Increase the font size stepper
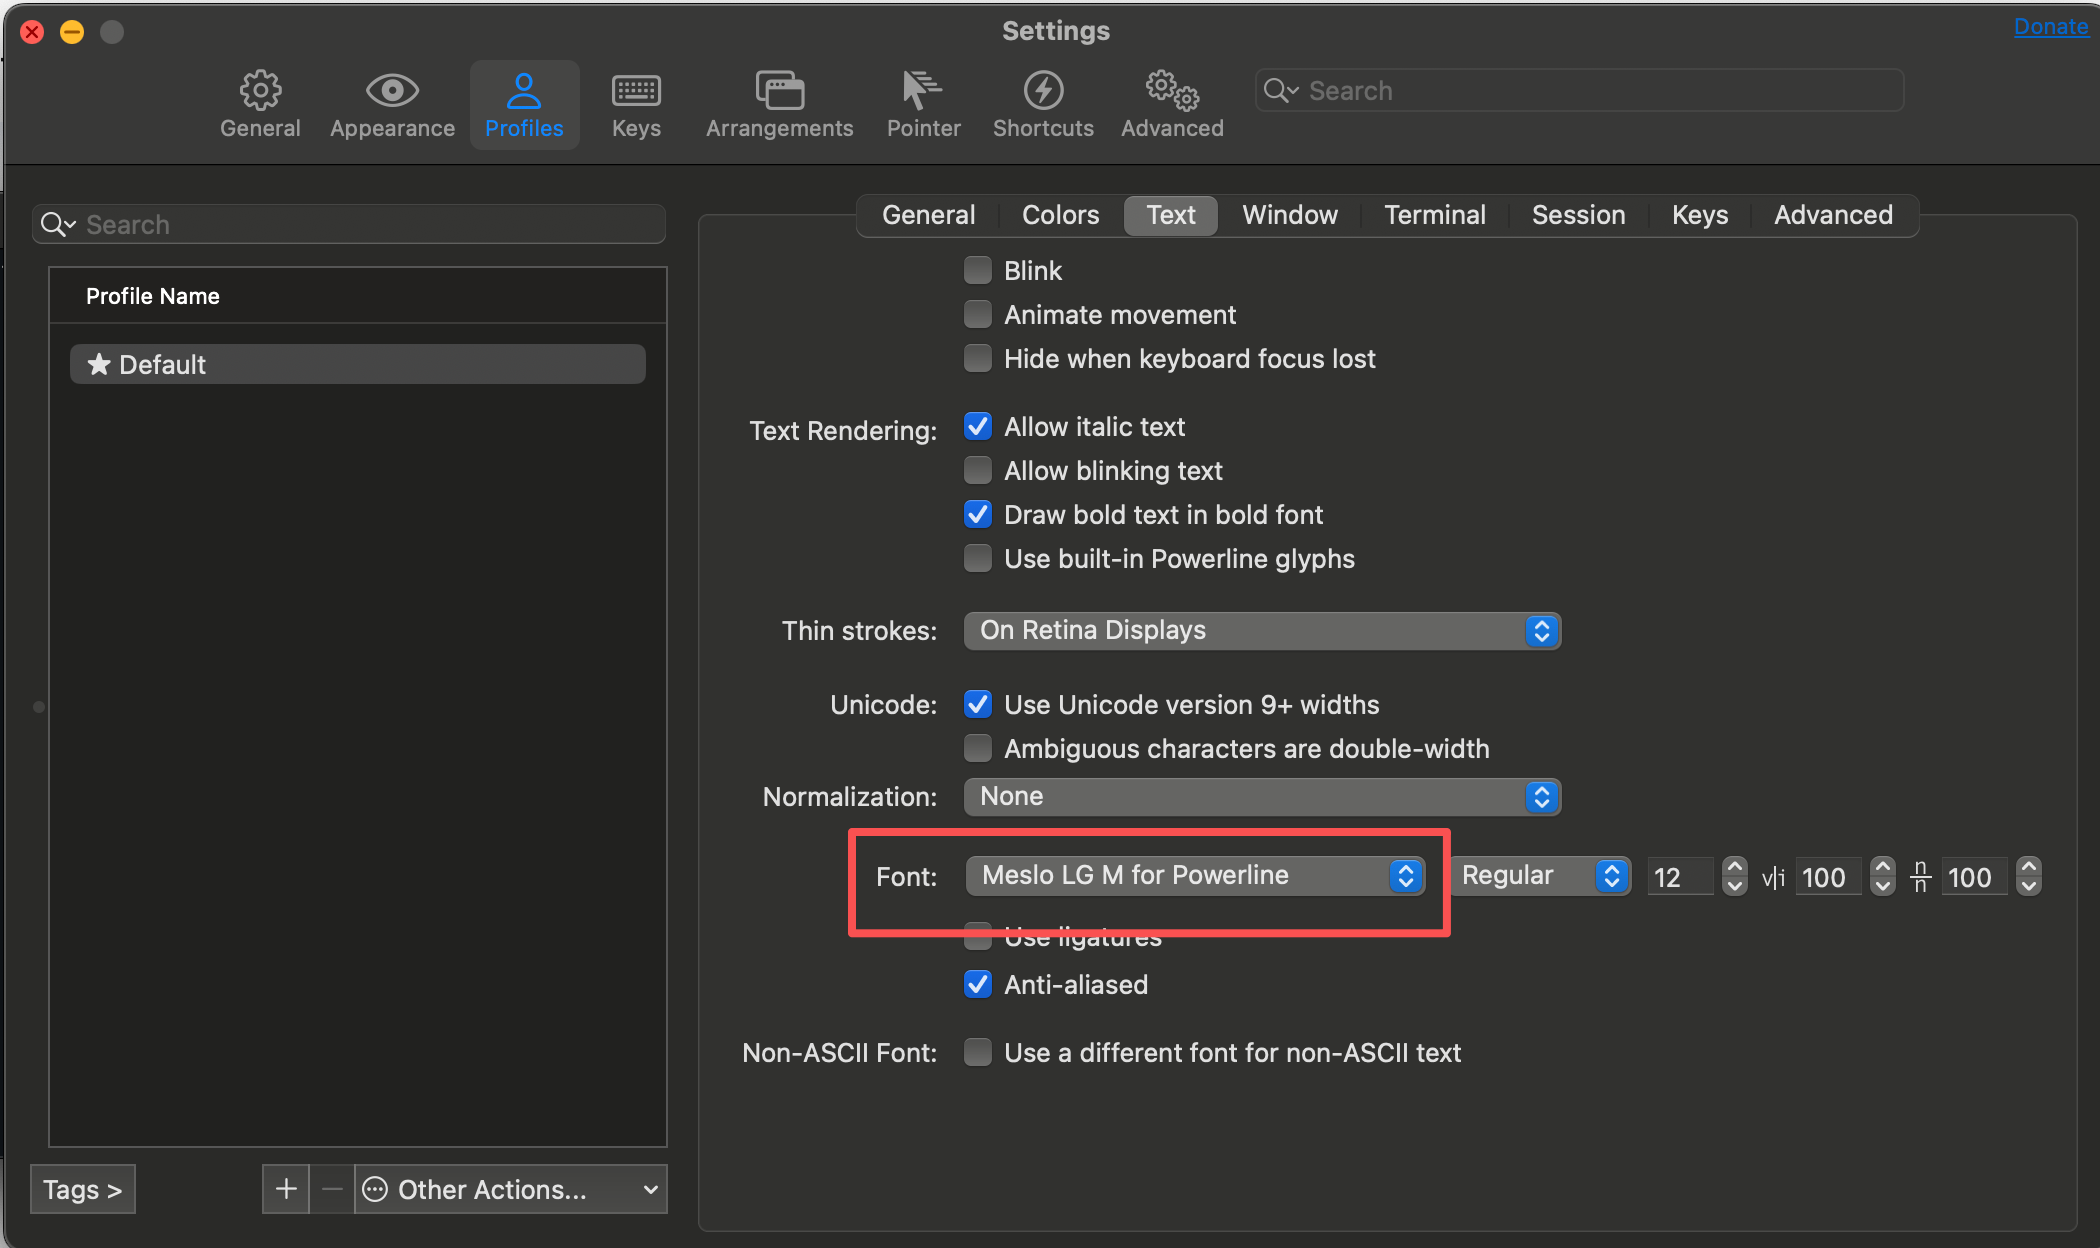The width and height of the screenshot is (2100, 1248). click(x=1735, y=867)
